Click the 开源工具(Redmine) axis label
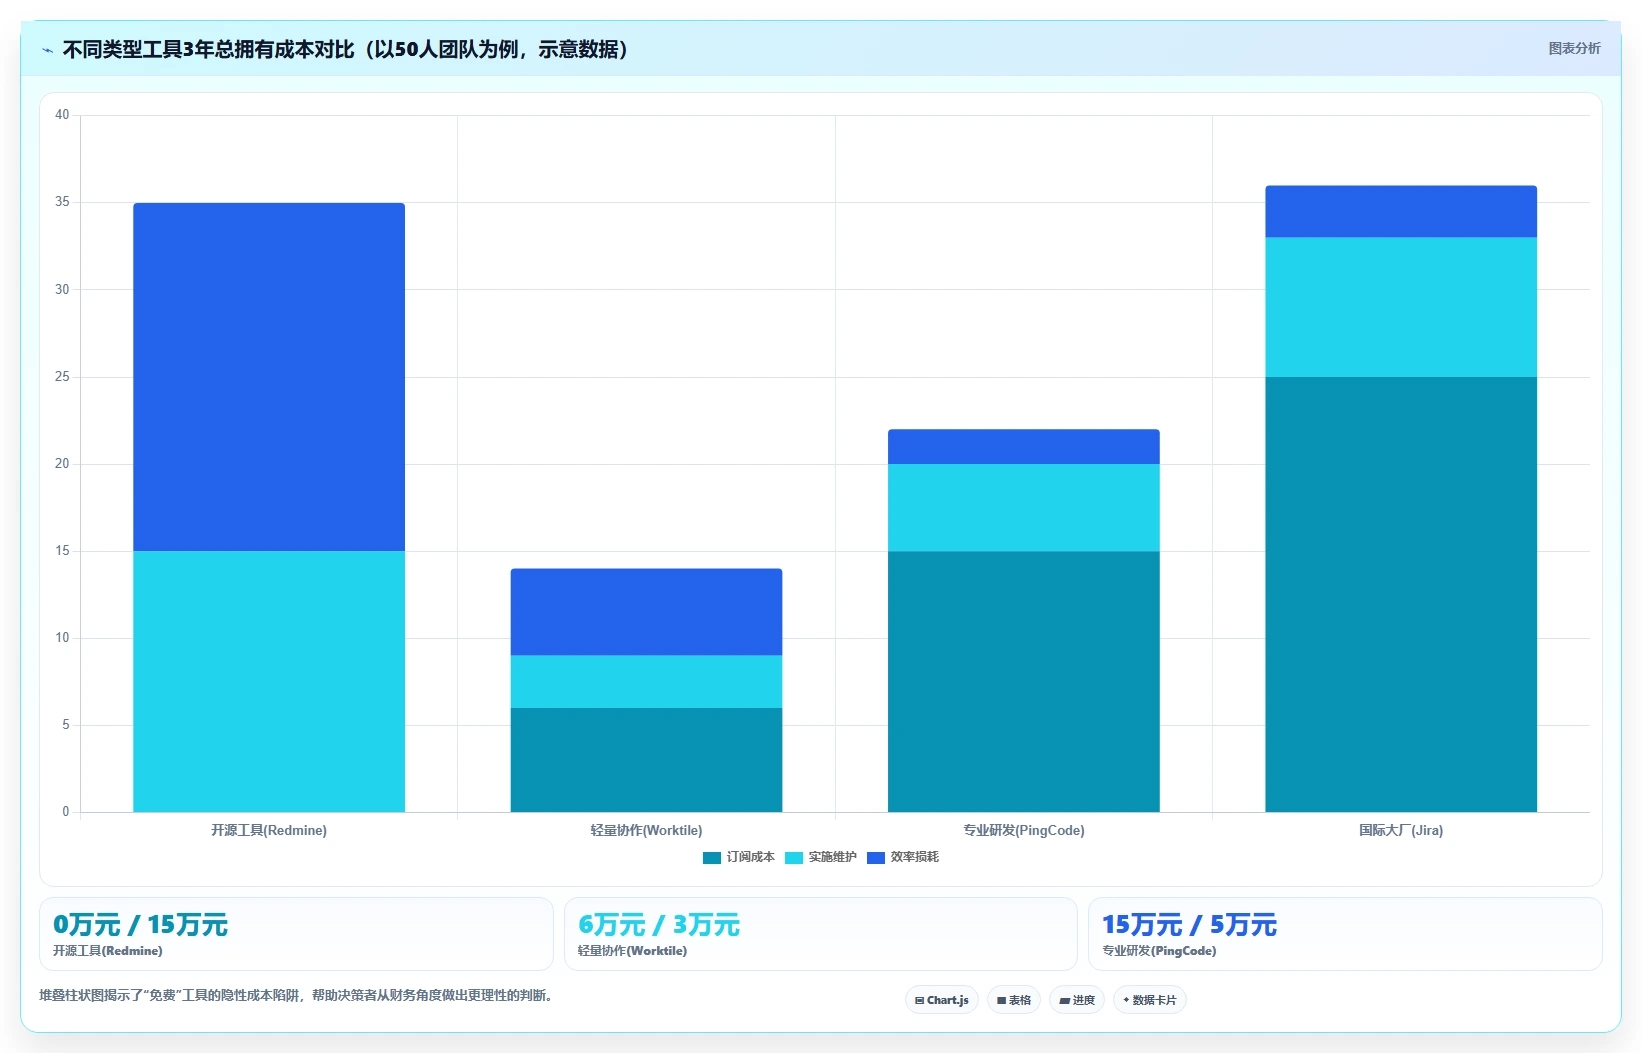 (269, 830)
